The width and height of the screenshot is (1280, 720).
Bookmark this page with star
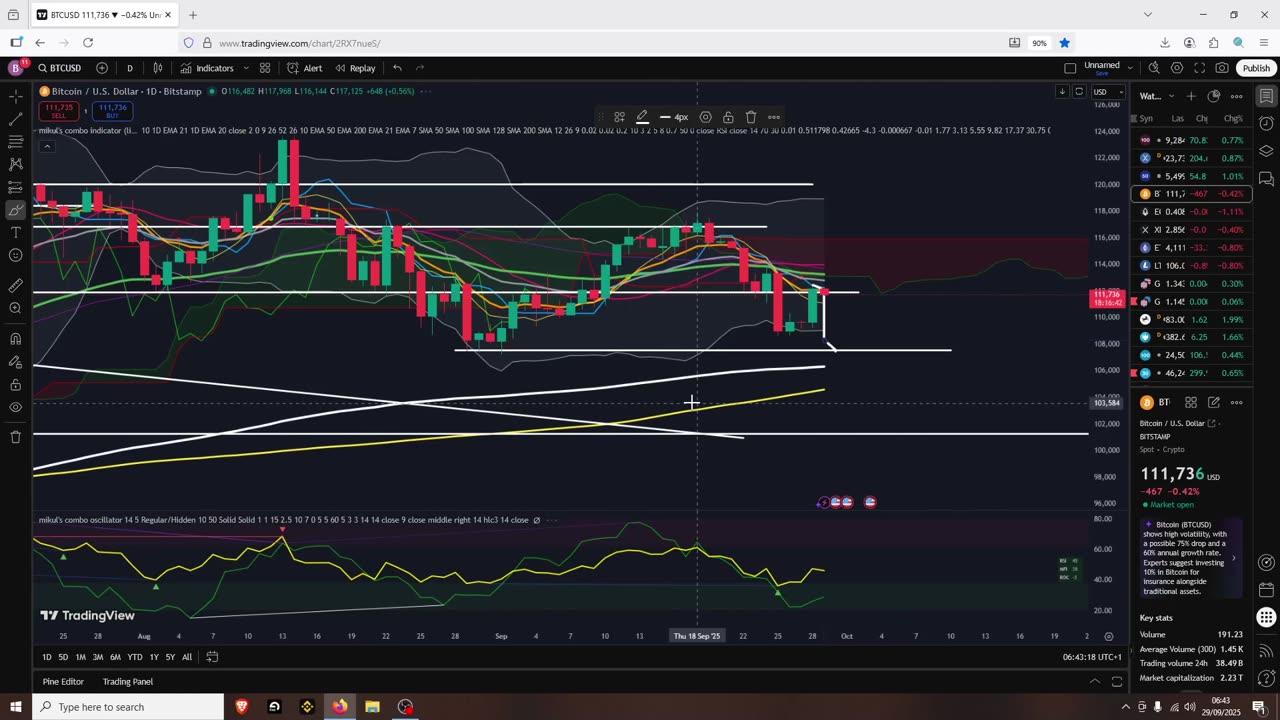(x=1065, y=43)
